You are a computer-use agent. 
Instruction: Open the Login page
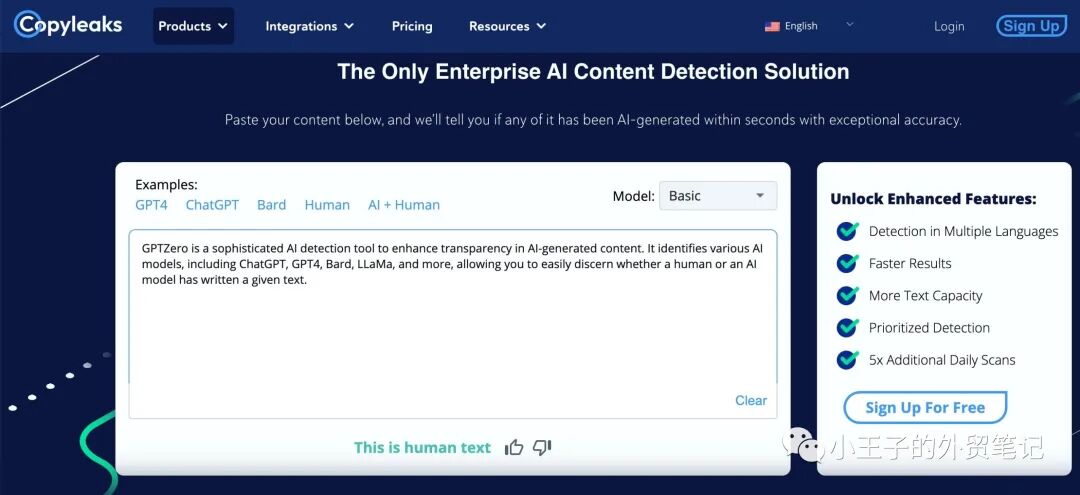click(949, 26)
